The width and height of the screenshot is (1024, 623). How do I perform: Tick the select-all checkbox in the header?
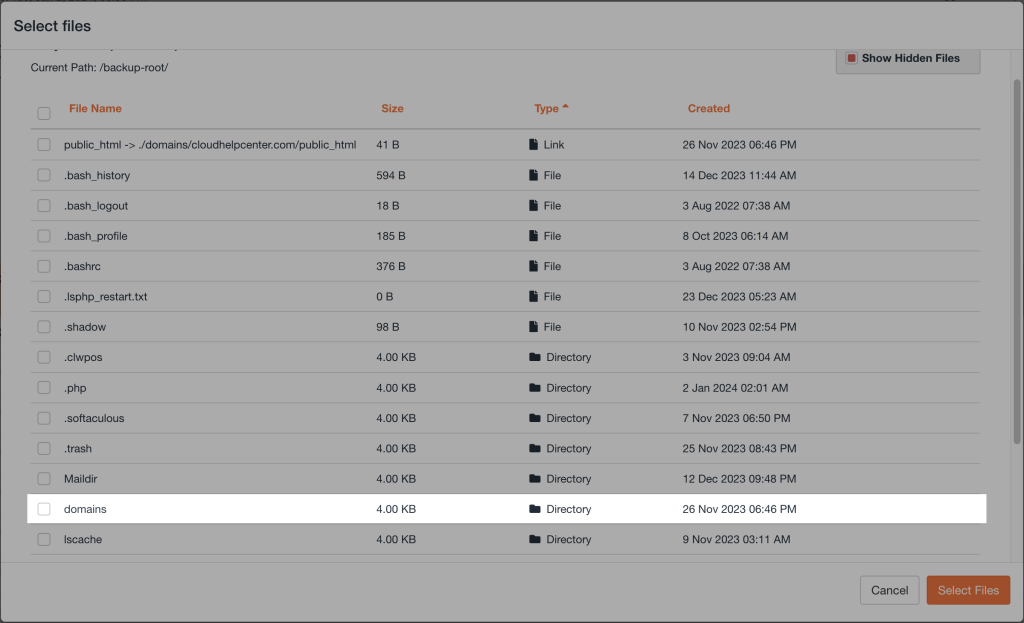(x=44, y=113)
